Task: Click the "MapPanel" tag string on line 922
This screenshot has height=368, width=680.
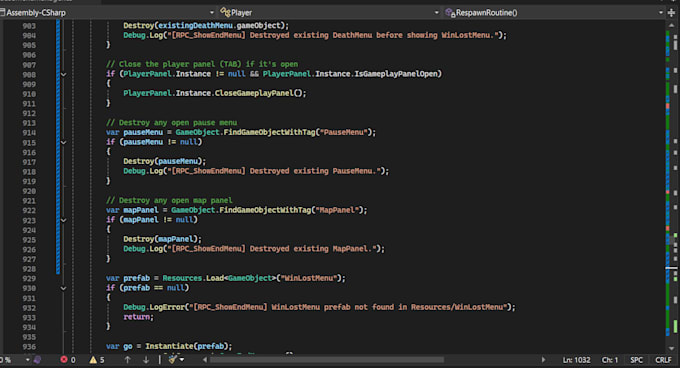Action: (x=337, y=210)
